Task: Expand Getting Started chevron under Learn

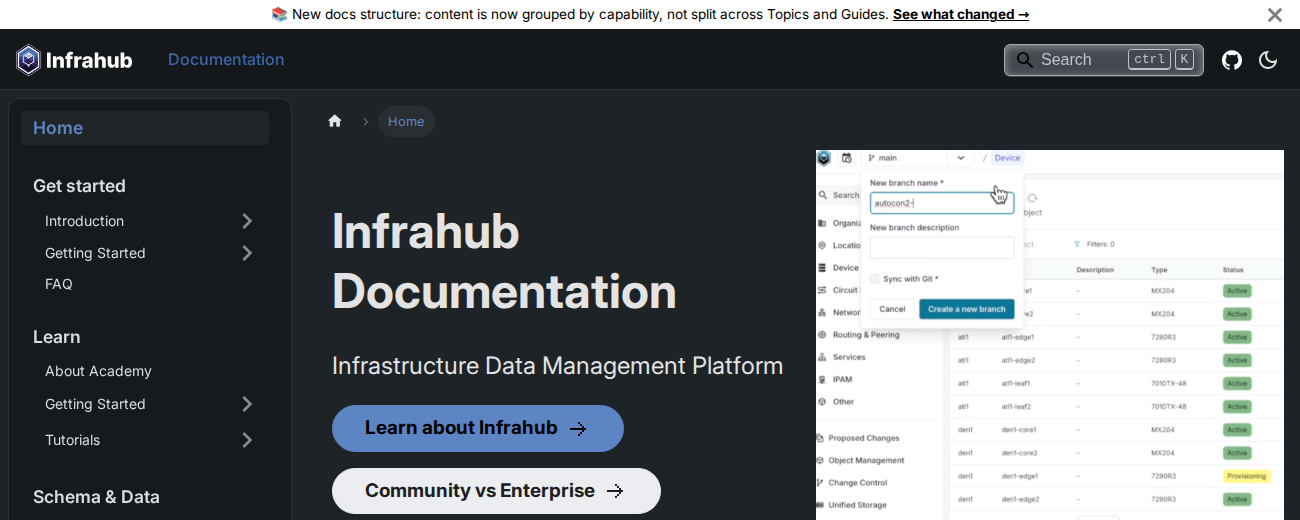Action: tap(247, 404)
